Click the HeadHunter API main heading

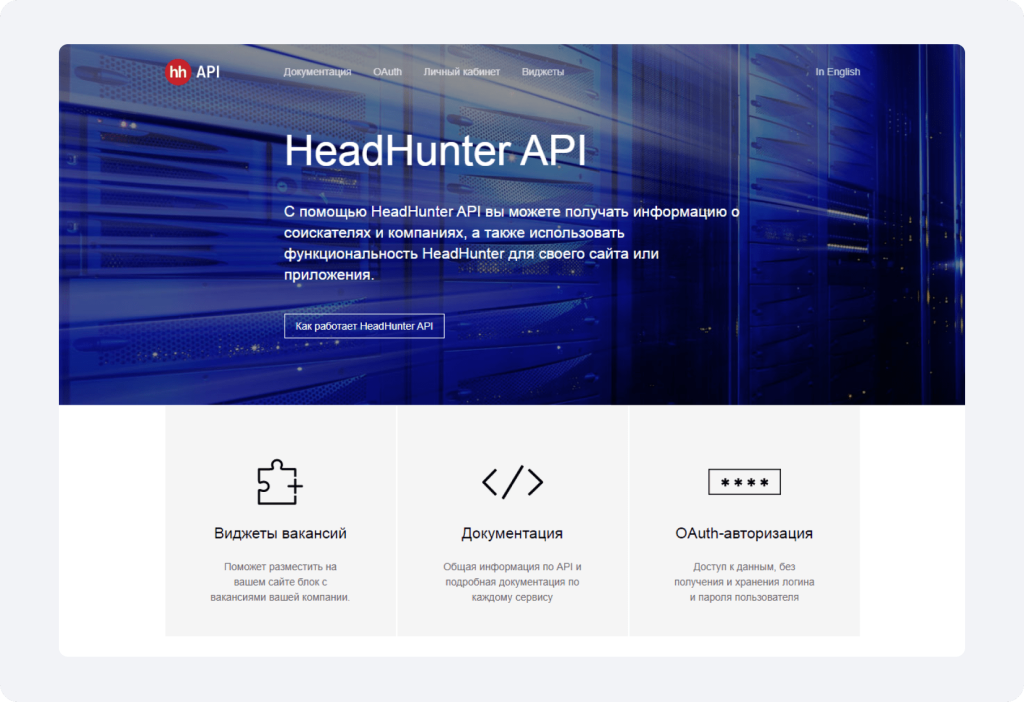point(435,150)
